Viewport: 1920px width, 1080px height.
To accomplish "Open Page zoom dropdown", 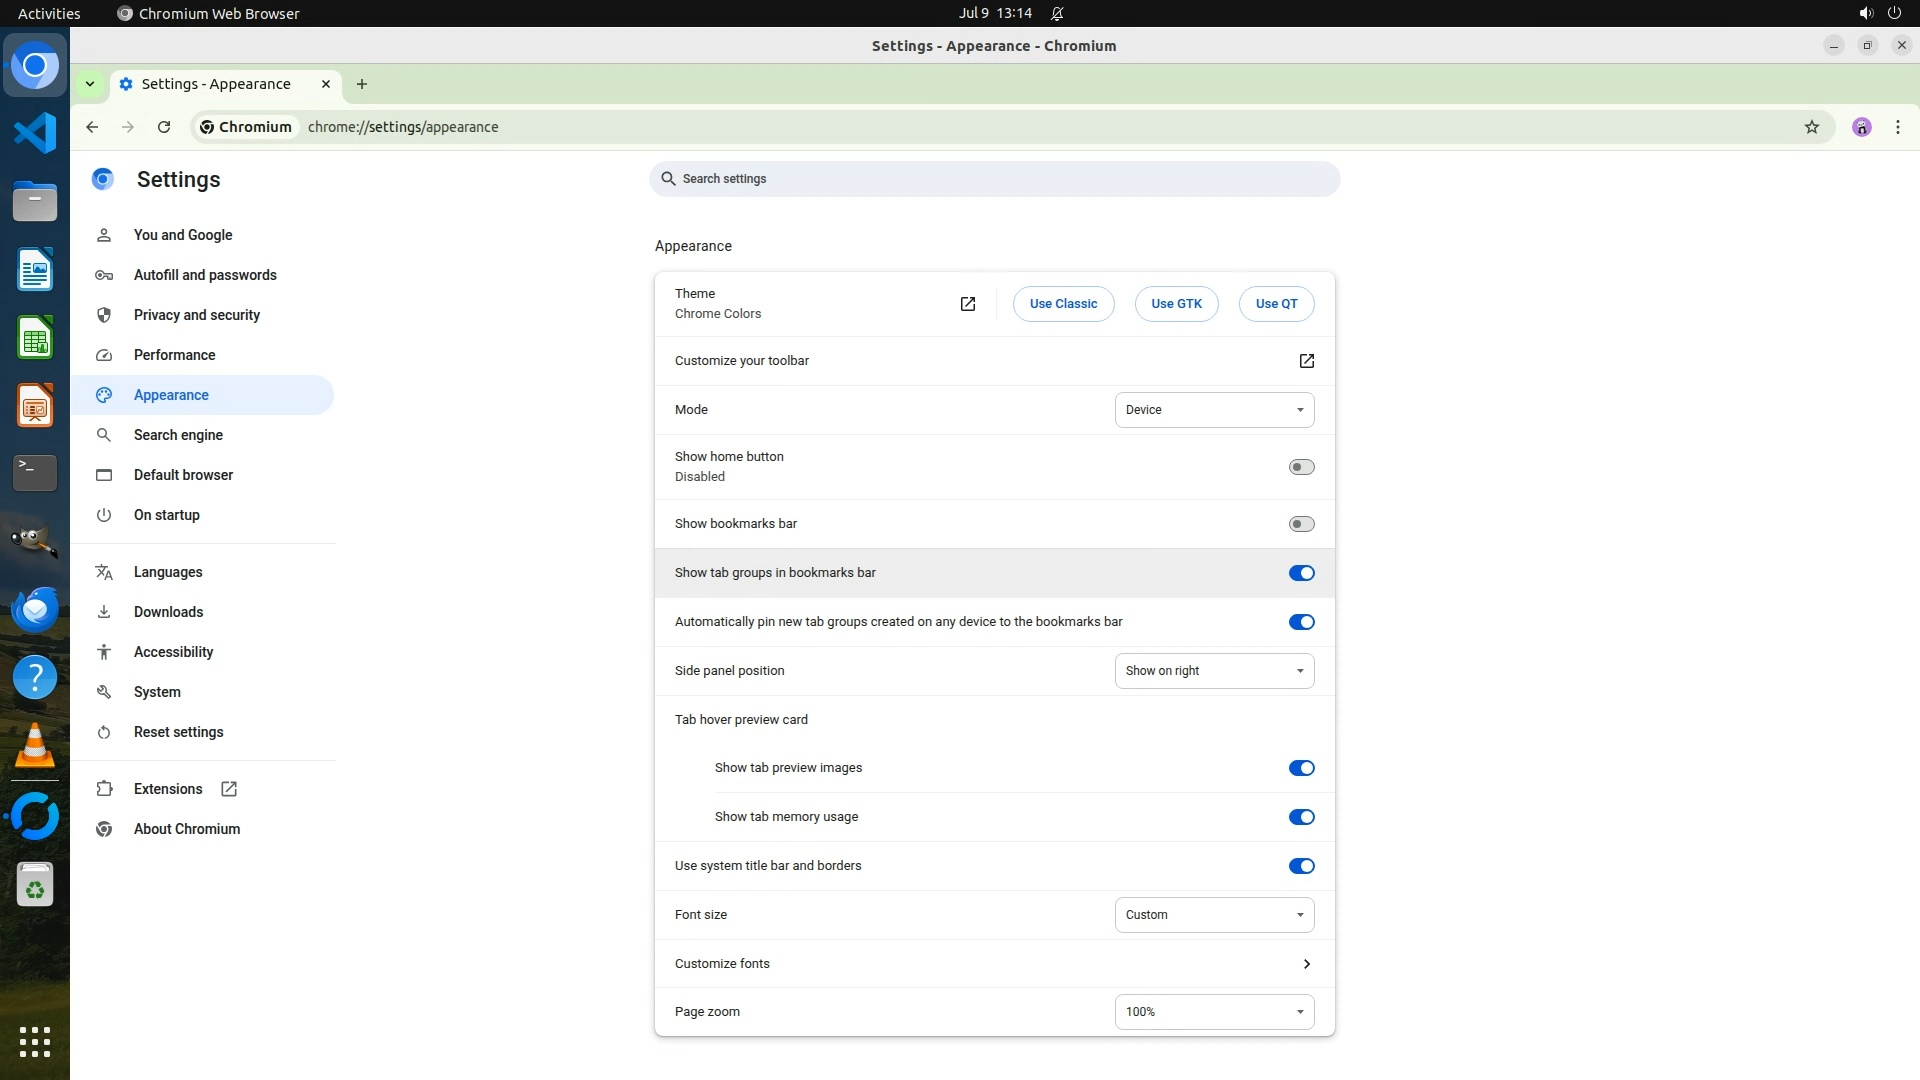I will point(1214,1012).
